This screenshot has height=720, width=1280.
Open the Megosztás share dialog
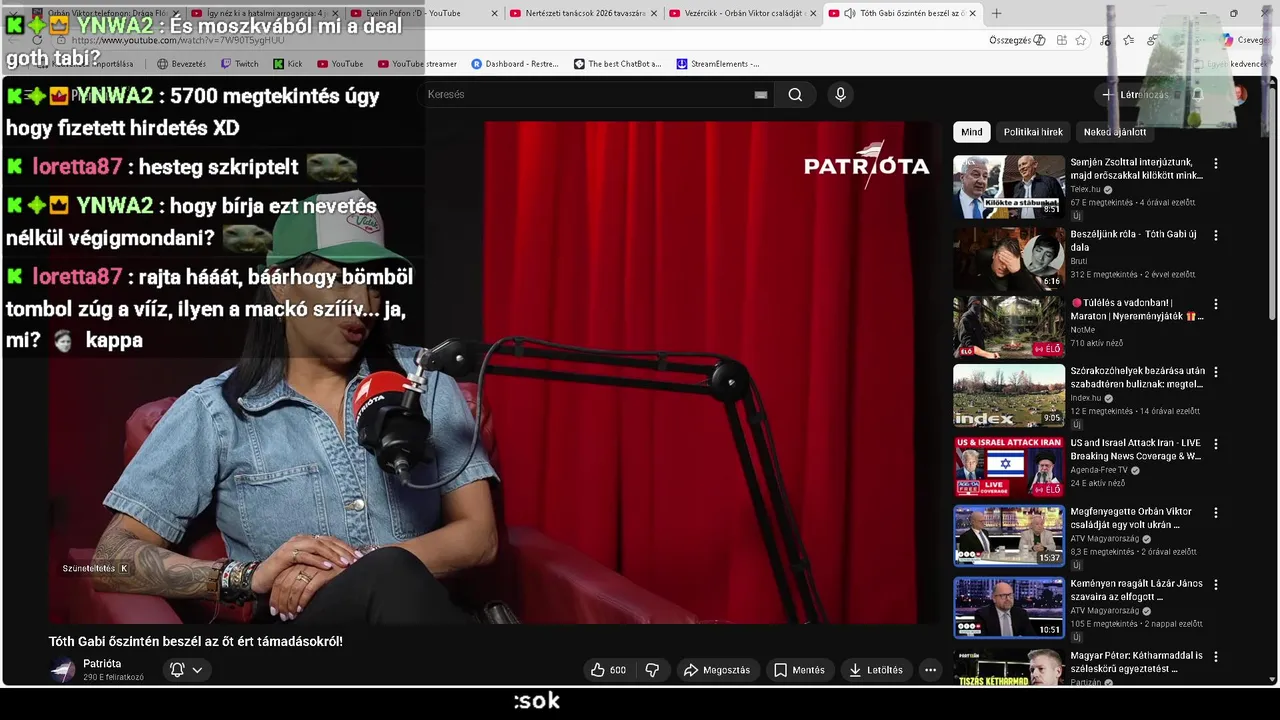717,670
